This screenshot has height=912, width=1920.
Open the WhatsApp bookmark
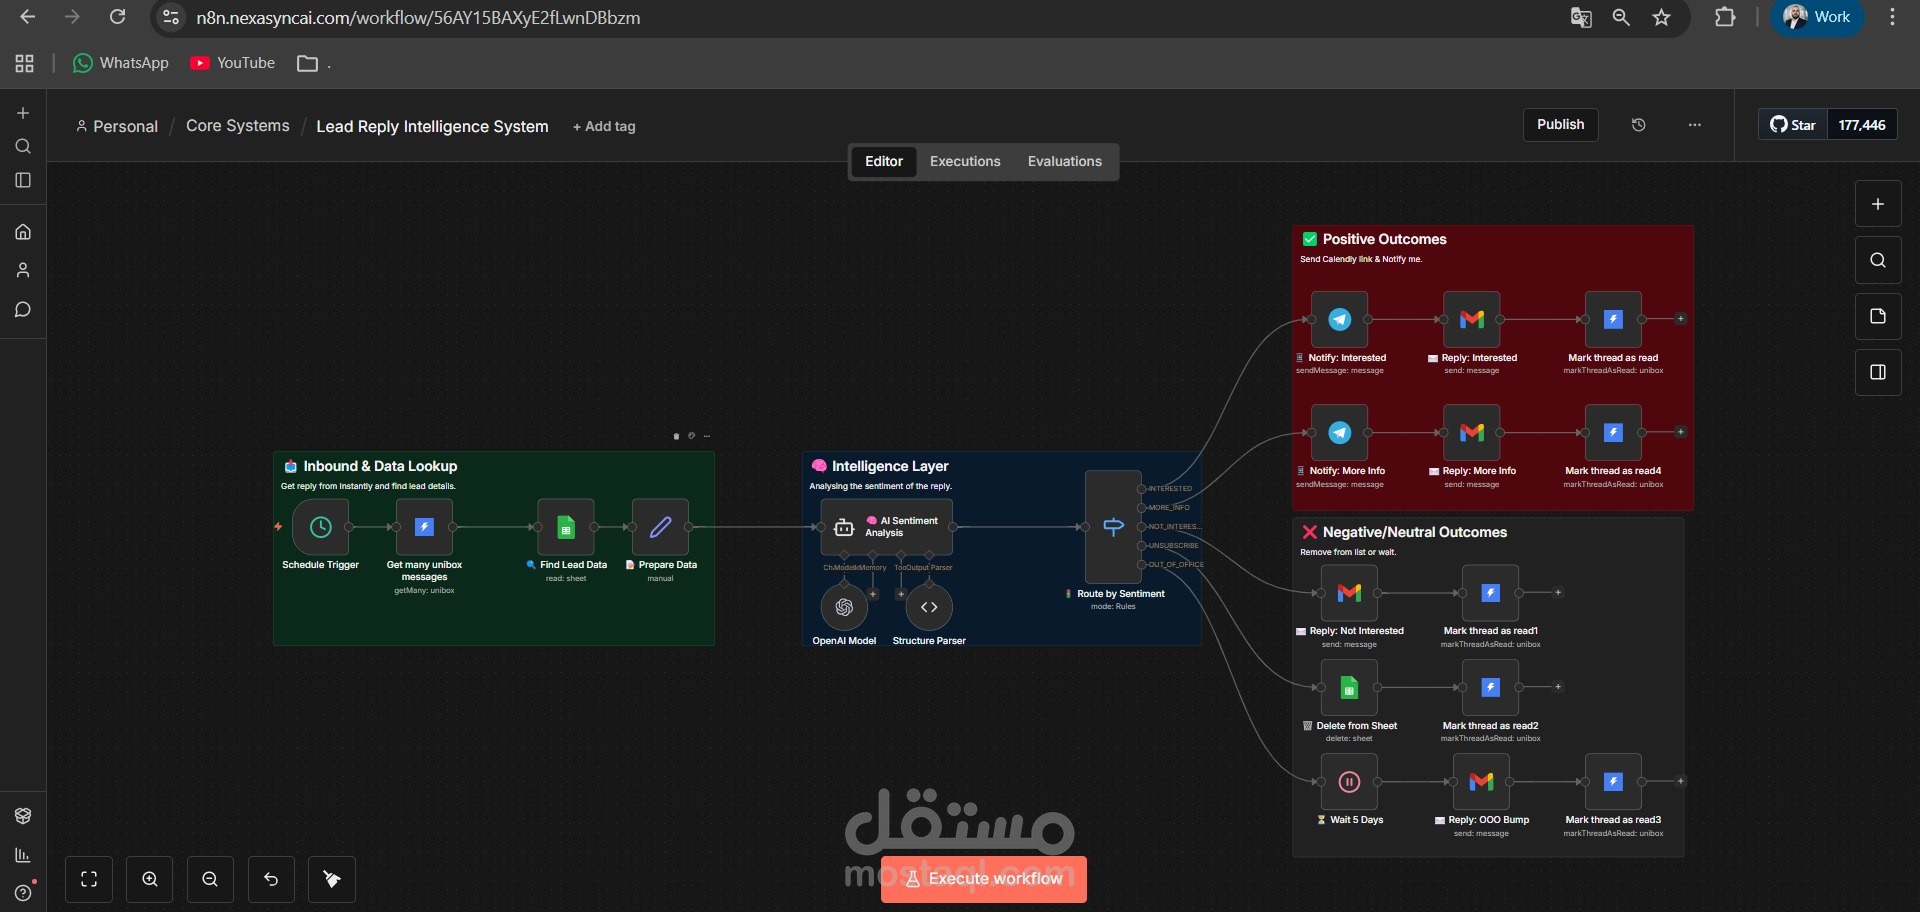121,63
